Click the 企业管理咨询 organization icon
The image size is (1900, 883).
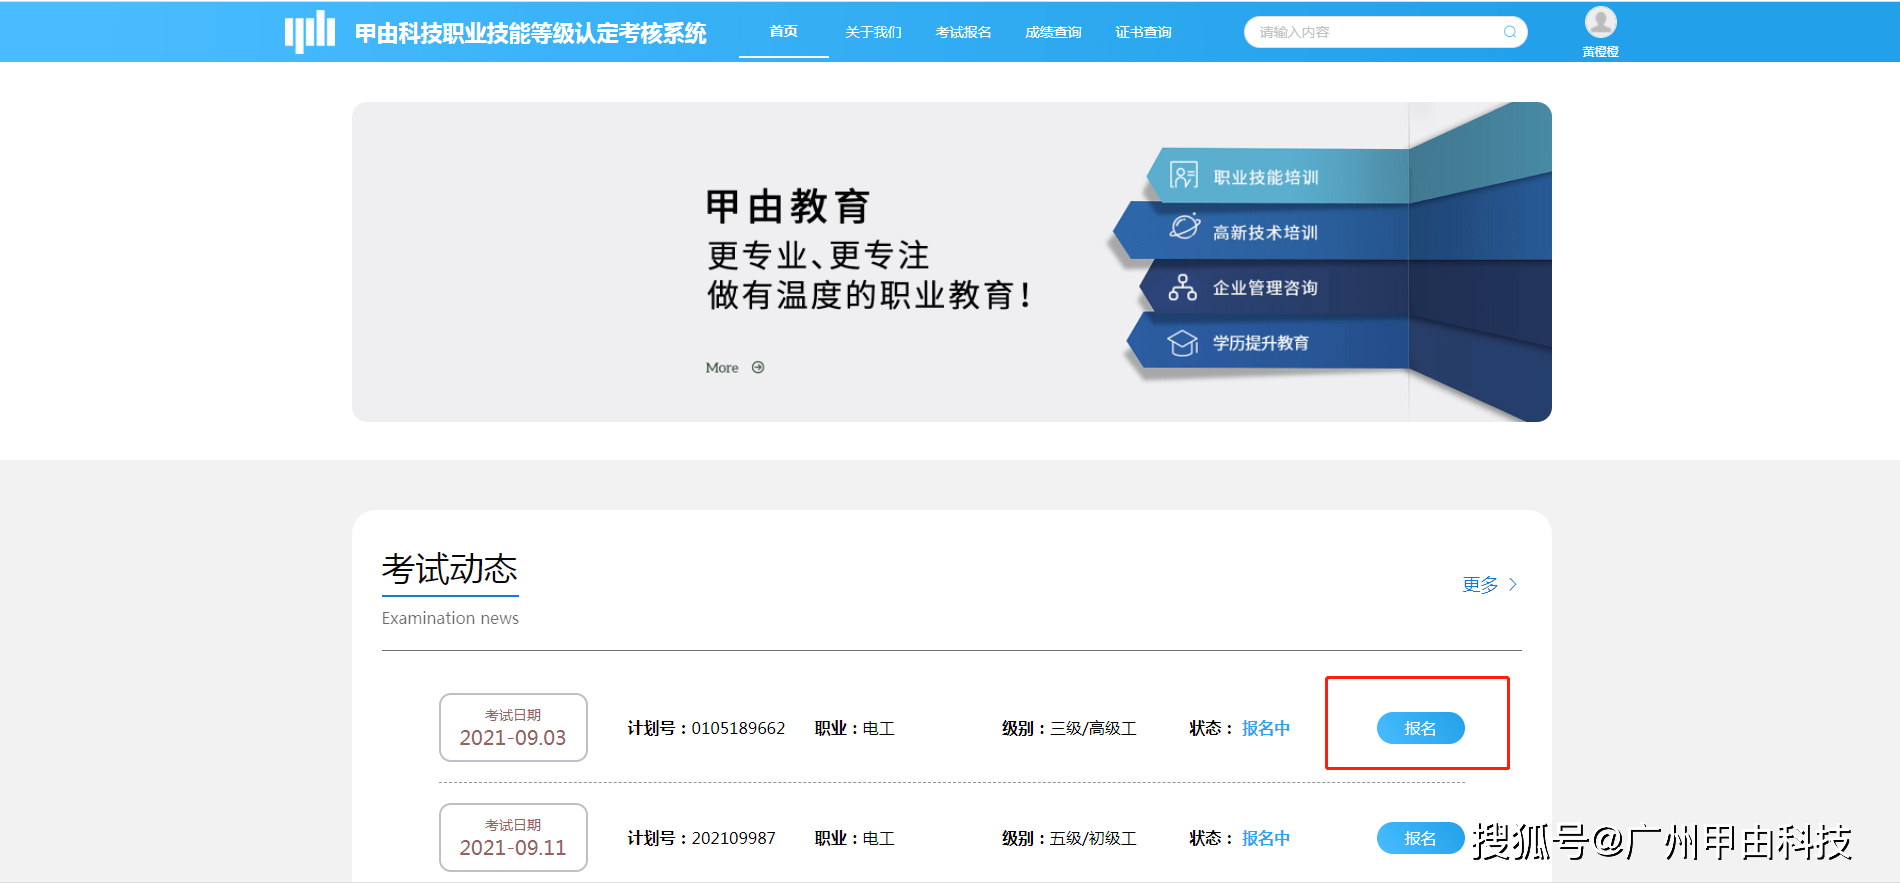1183,287
